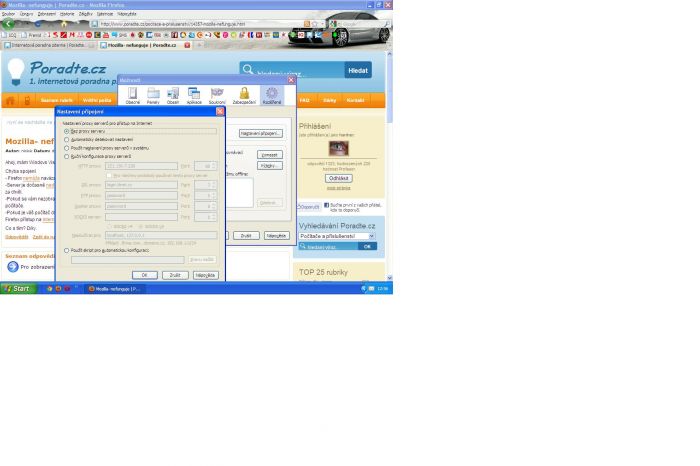Open Seznam rubrik in orange site menu

(56, 100)
